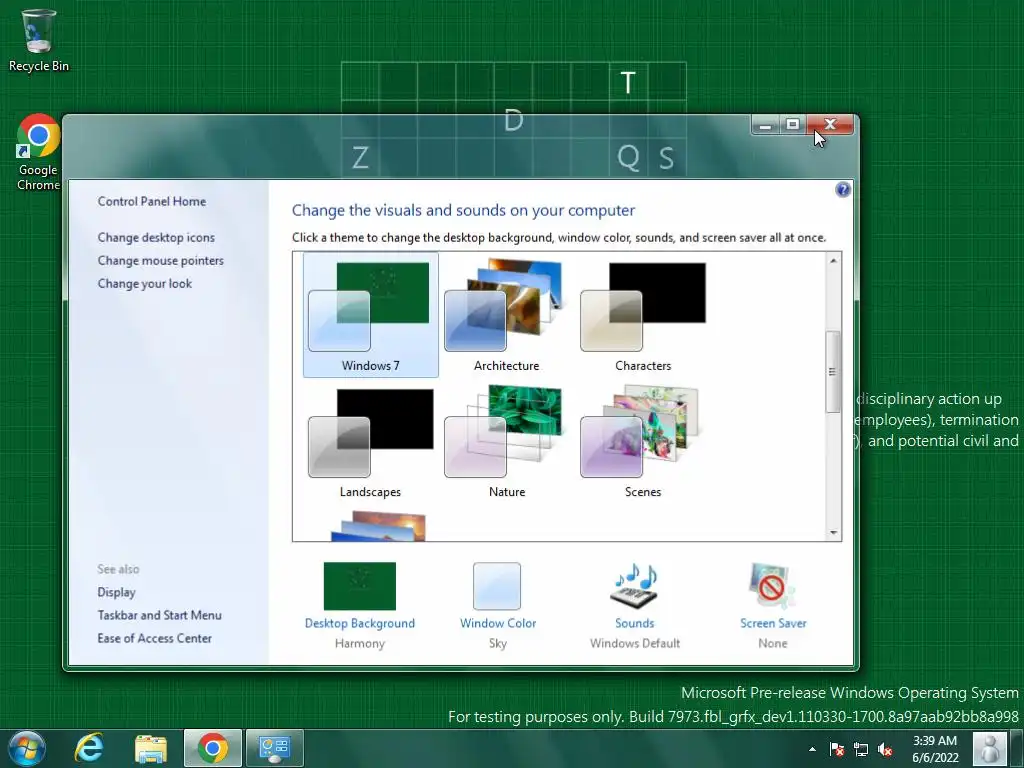
Task: Click the partially visible theme in the third row
Action: pos(378,526)
